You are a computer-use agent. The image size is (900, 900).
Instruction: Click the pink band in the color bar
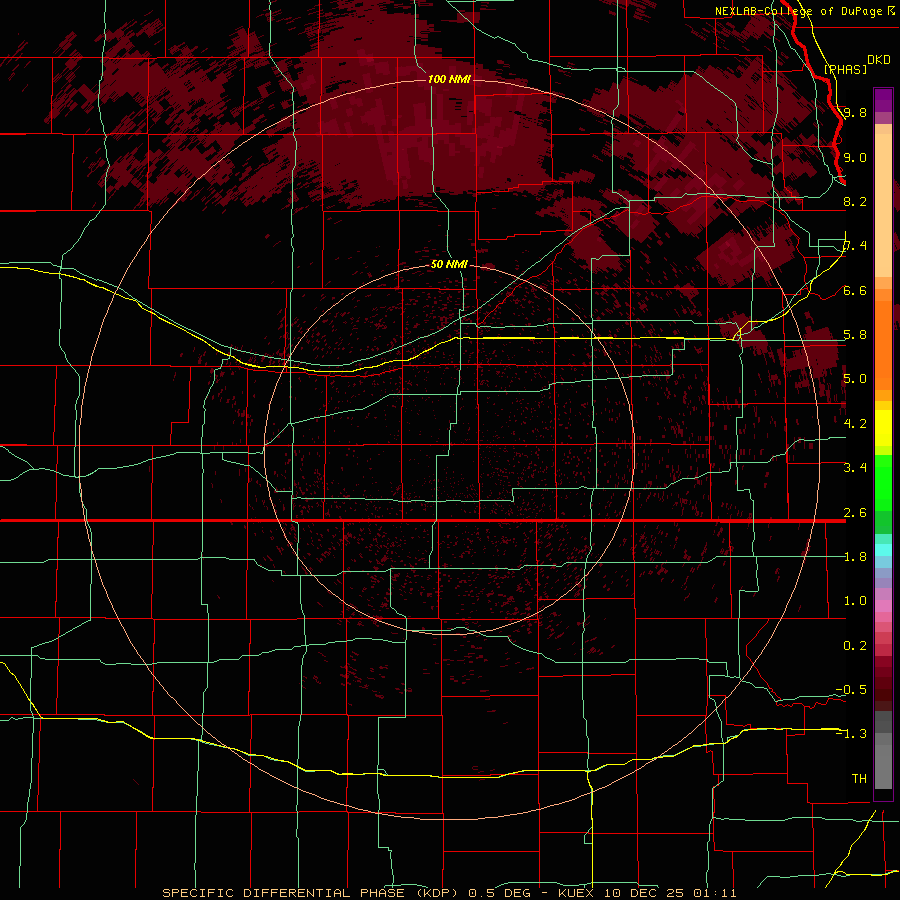(883, 606)
